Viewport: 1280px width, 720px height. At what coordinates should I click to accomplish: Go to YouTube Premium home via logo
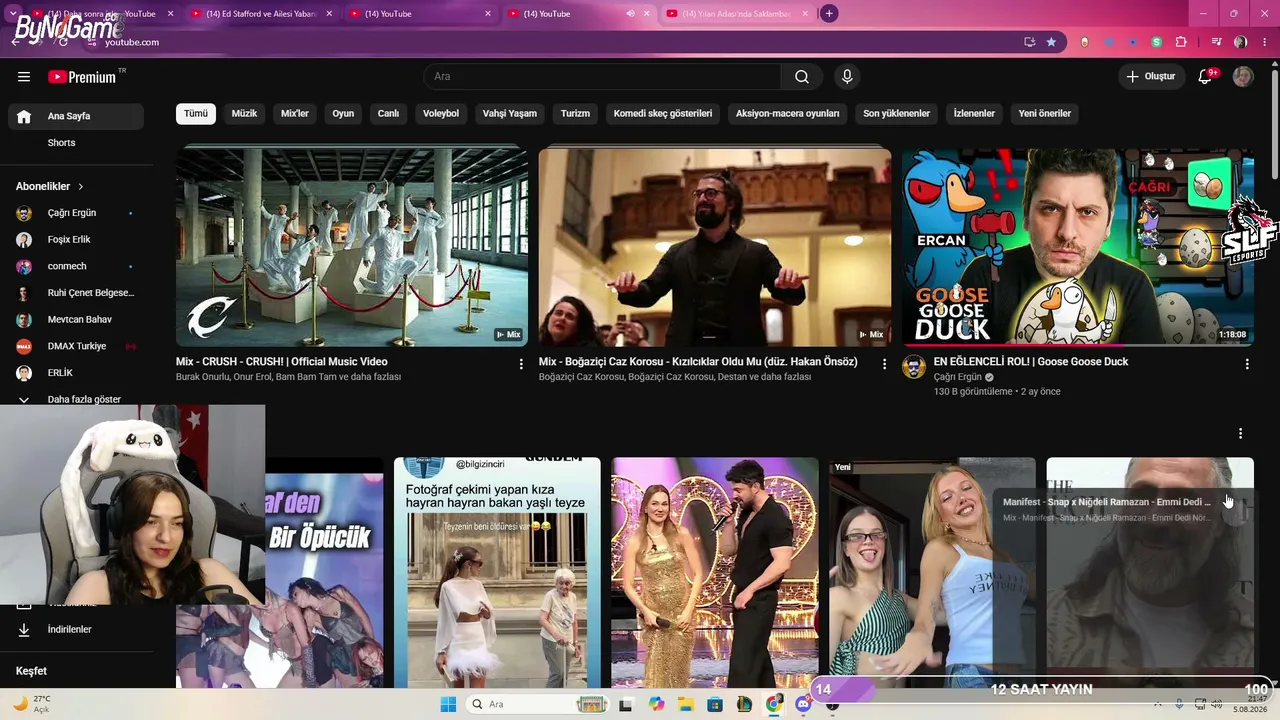tap(82, 77)
